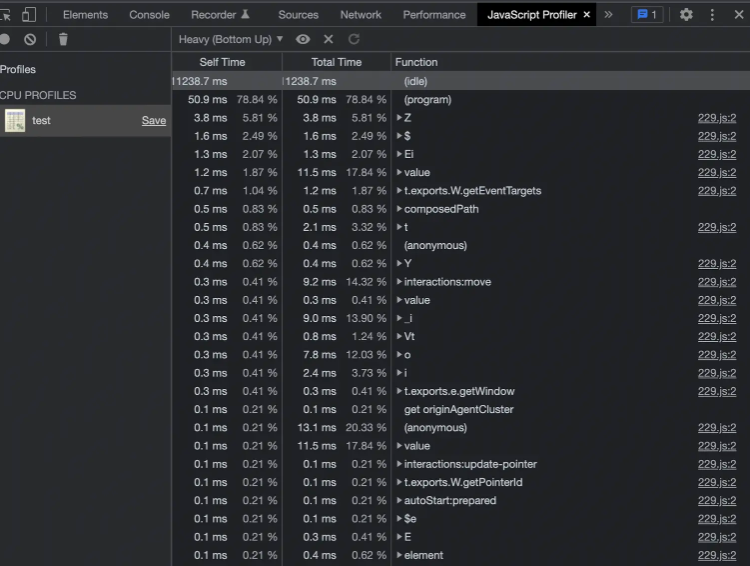Click the exclude selected function X icon
Viewport: 750px width, 566px height.
pos(328,39)
